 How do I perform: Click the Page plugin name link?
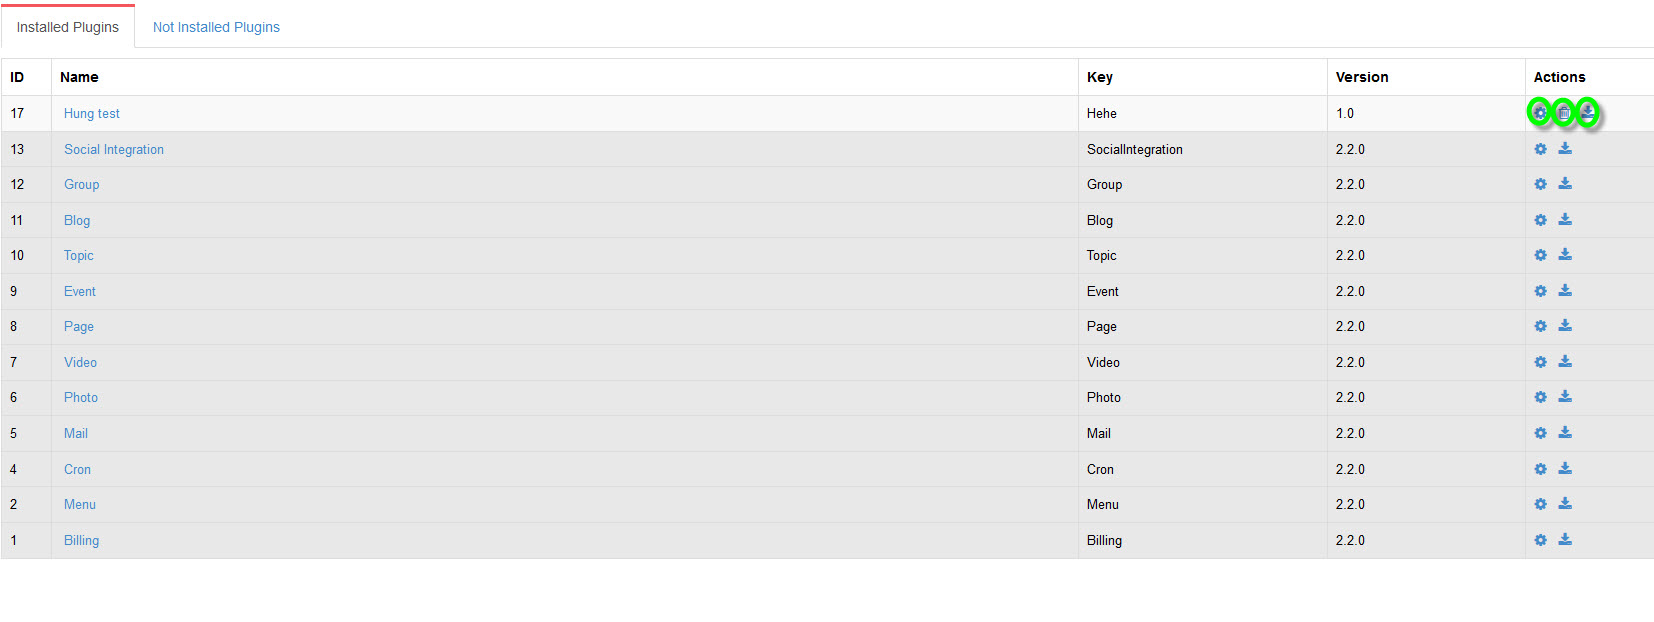tap(79, 327)
